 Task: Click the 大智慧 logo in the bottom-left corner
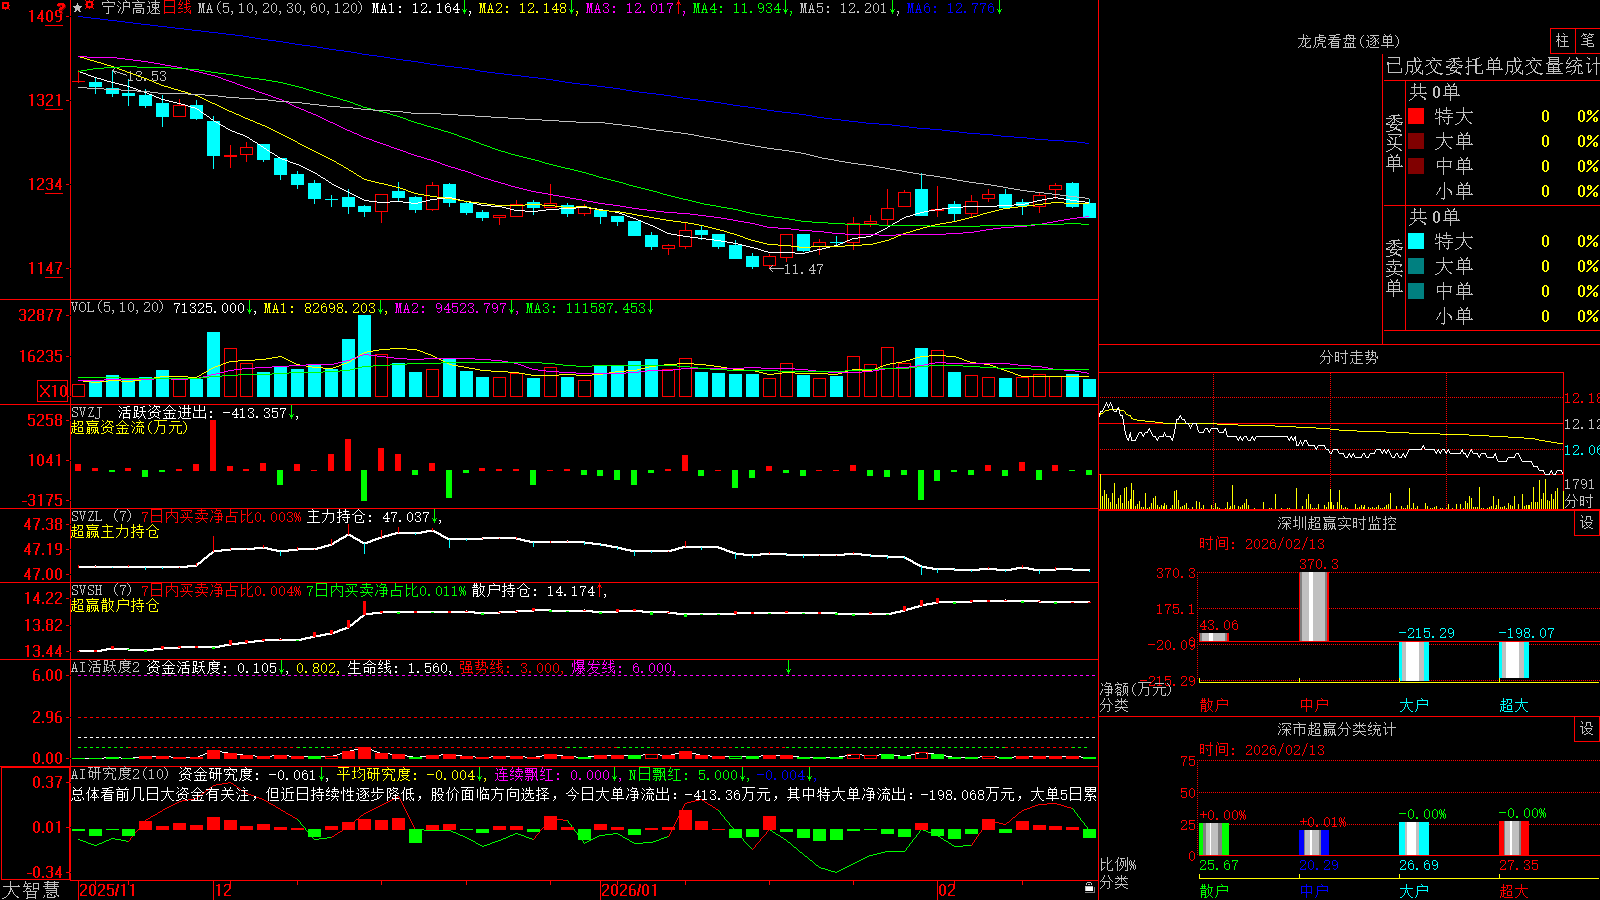pos(31,890)
